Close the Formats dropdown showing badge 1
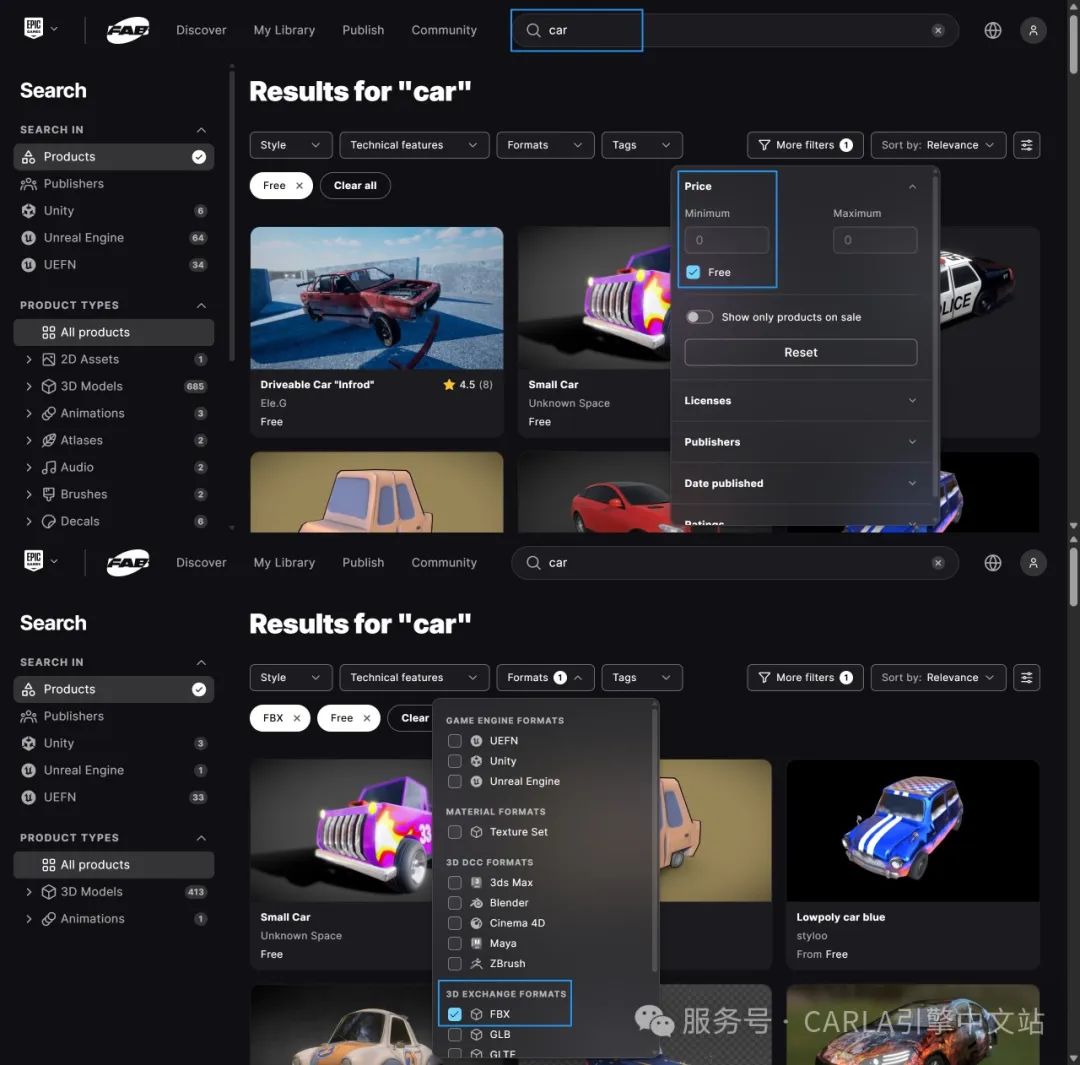The width and height of the screenshot is (1080, 1065). pyautogui.click(x=545, y=677)
